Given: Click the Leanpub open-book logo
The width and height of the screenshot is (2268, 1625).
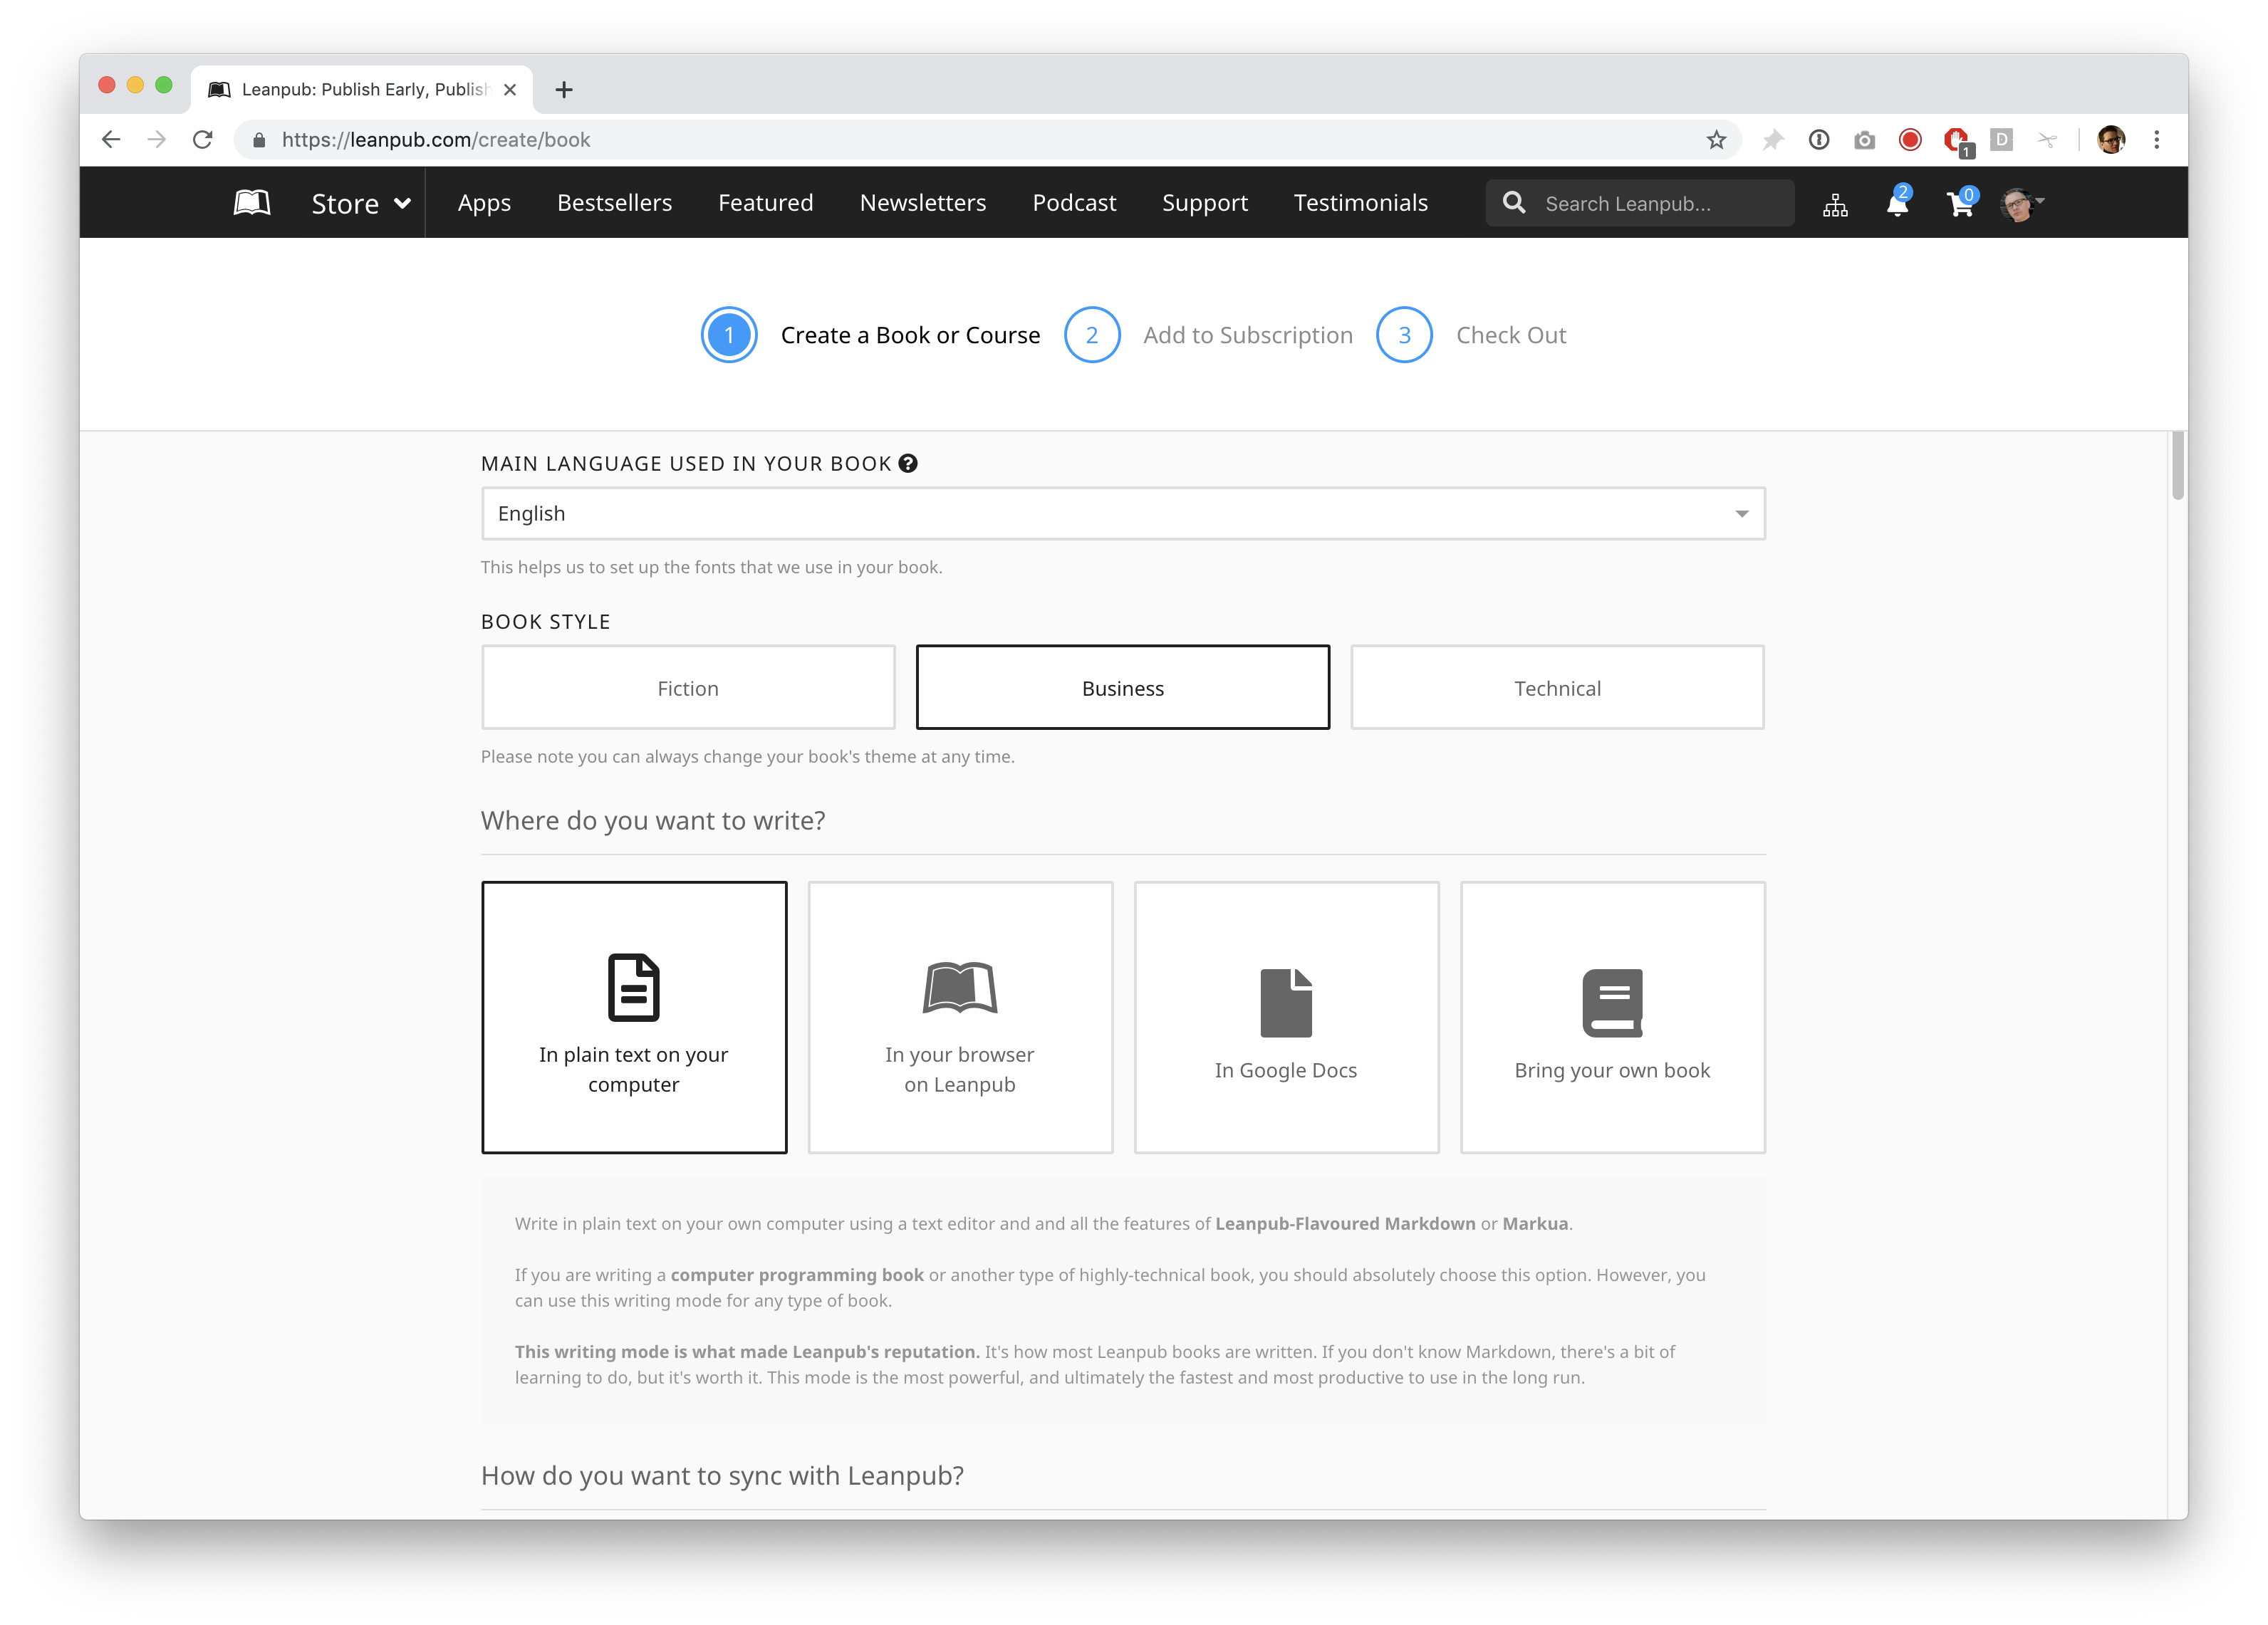Looking at the screenshot, I should pyautogui.click(x=251, y=203).
